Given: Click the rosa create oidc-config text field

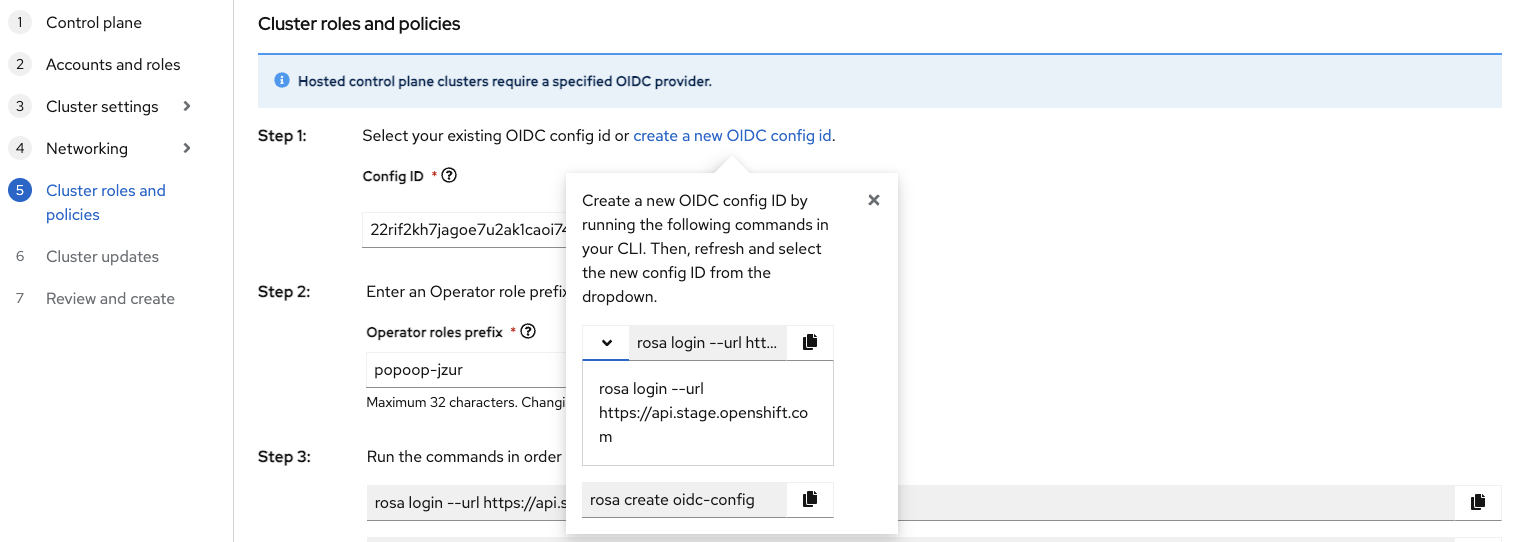Looking at the screenshot, I should pyautogui.click(x=684, y=499).
